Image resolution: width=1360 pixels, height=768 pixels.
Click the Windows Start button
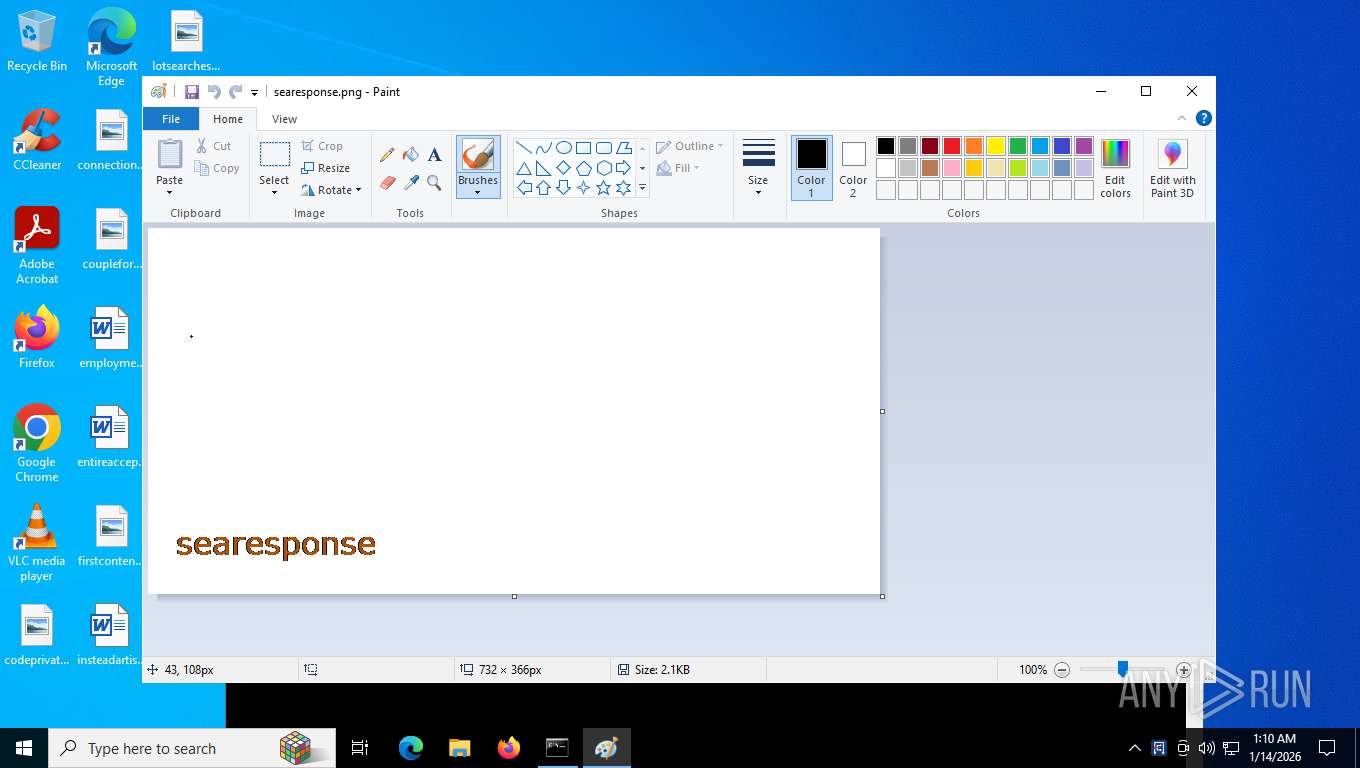24,748
